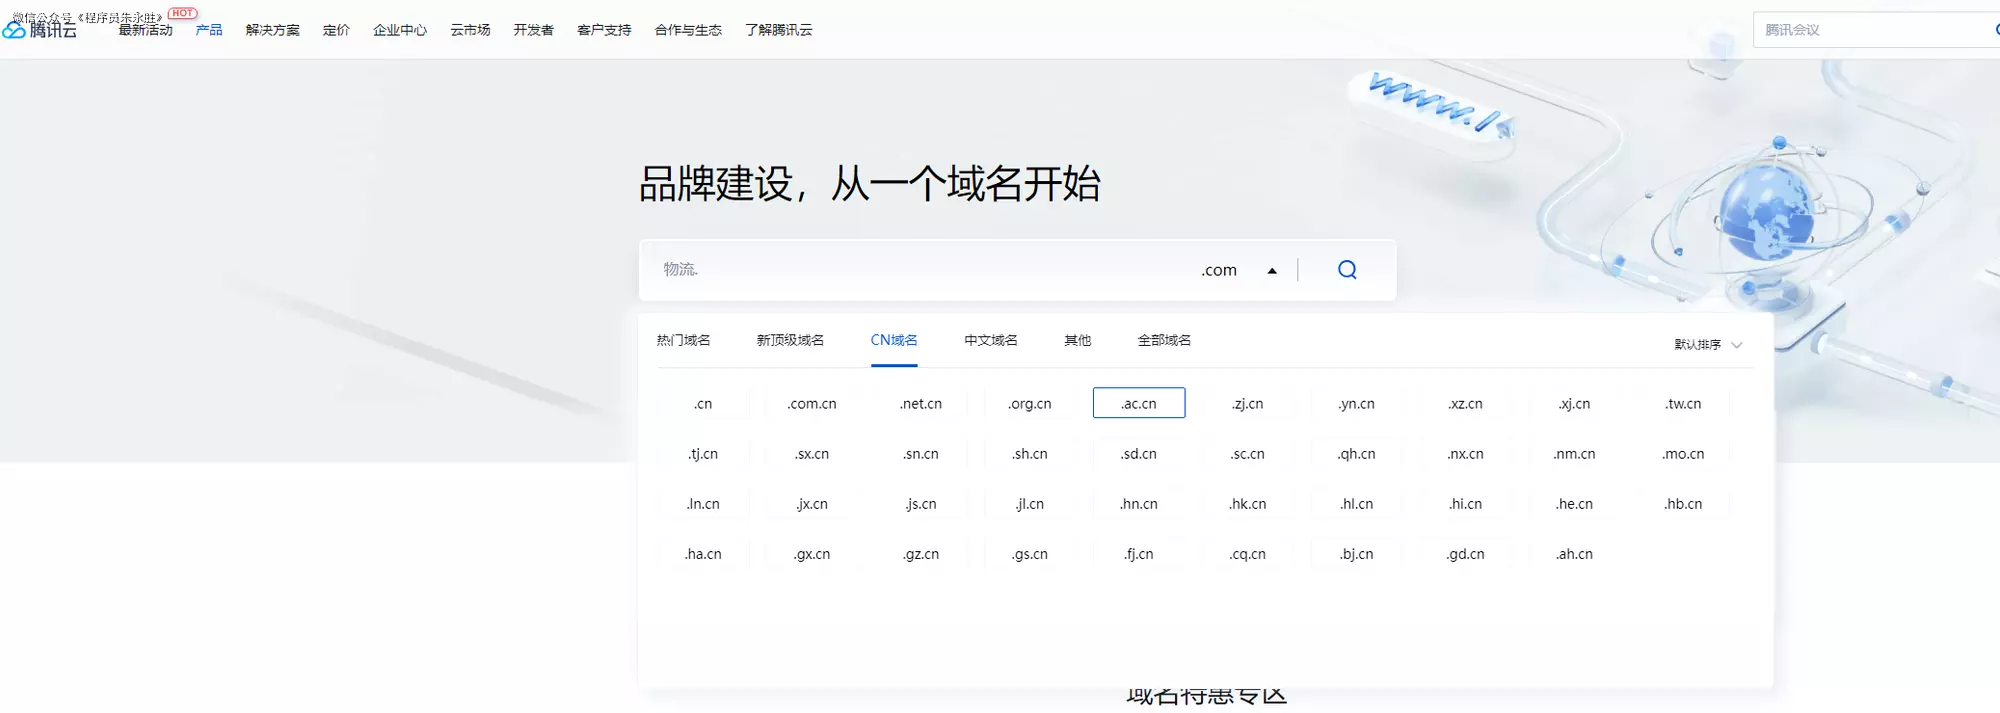Open the 开发者 navigation item
The width and height of the screenshot is (2000, 713).
(x=533, y=30)
